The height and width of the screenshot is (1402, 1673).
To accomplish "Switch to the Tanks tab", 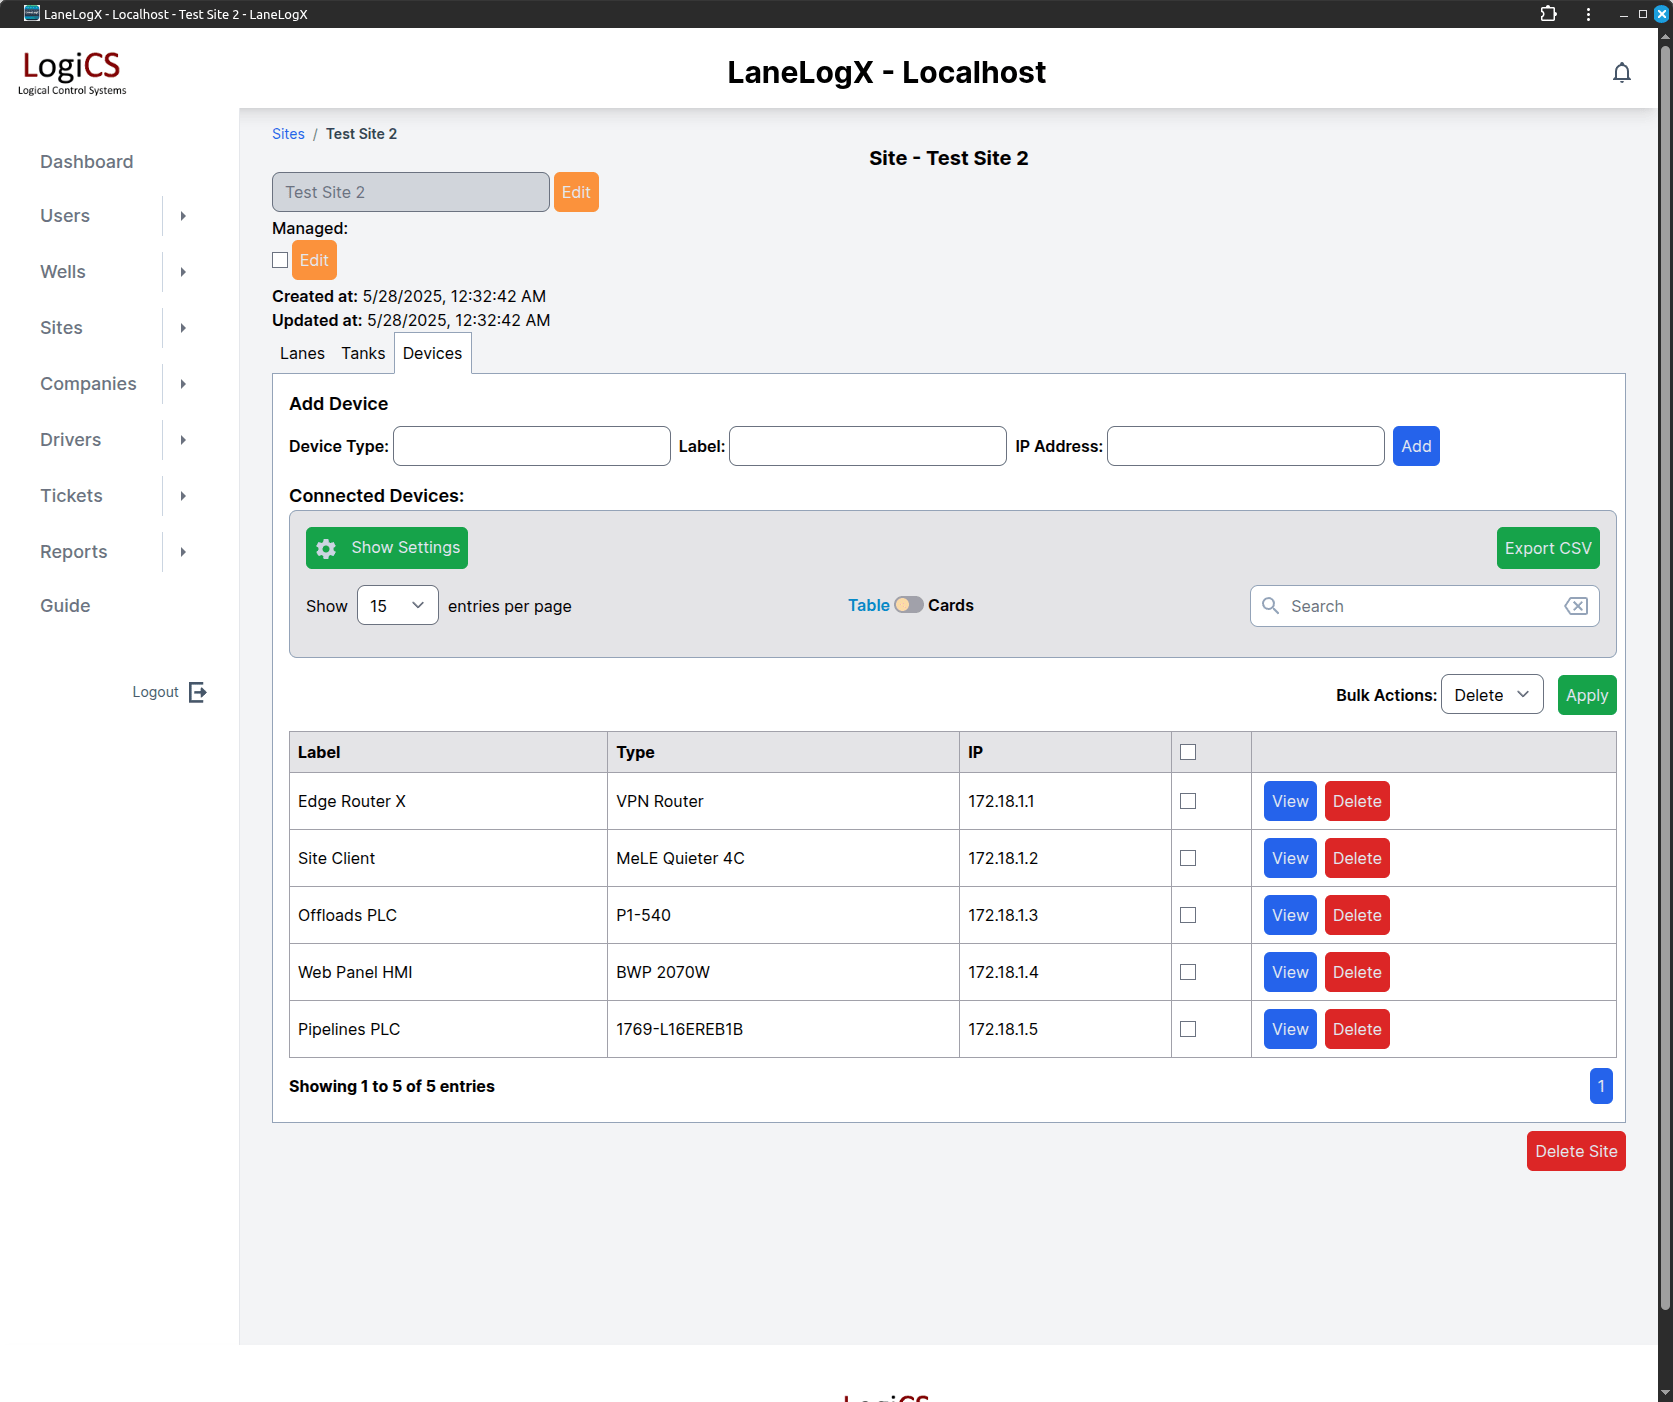I will pyautogui.click(x=363, y=353).
